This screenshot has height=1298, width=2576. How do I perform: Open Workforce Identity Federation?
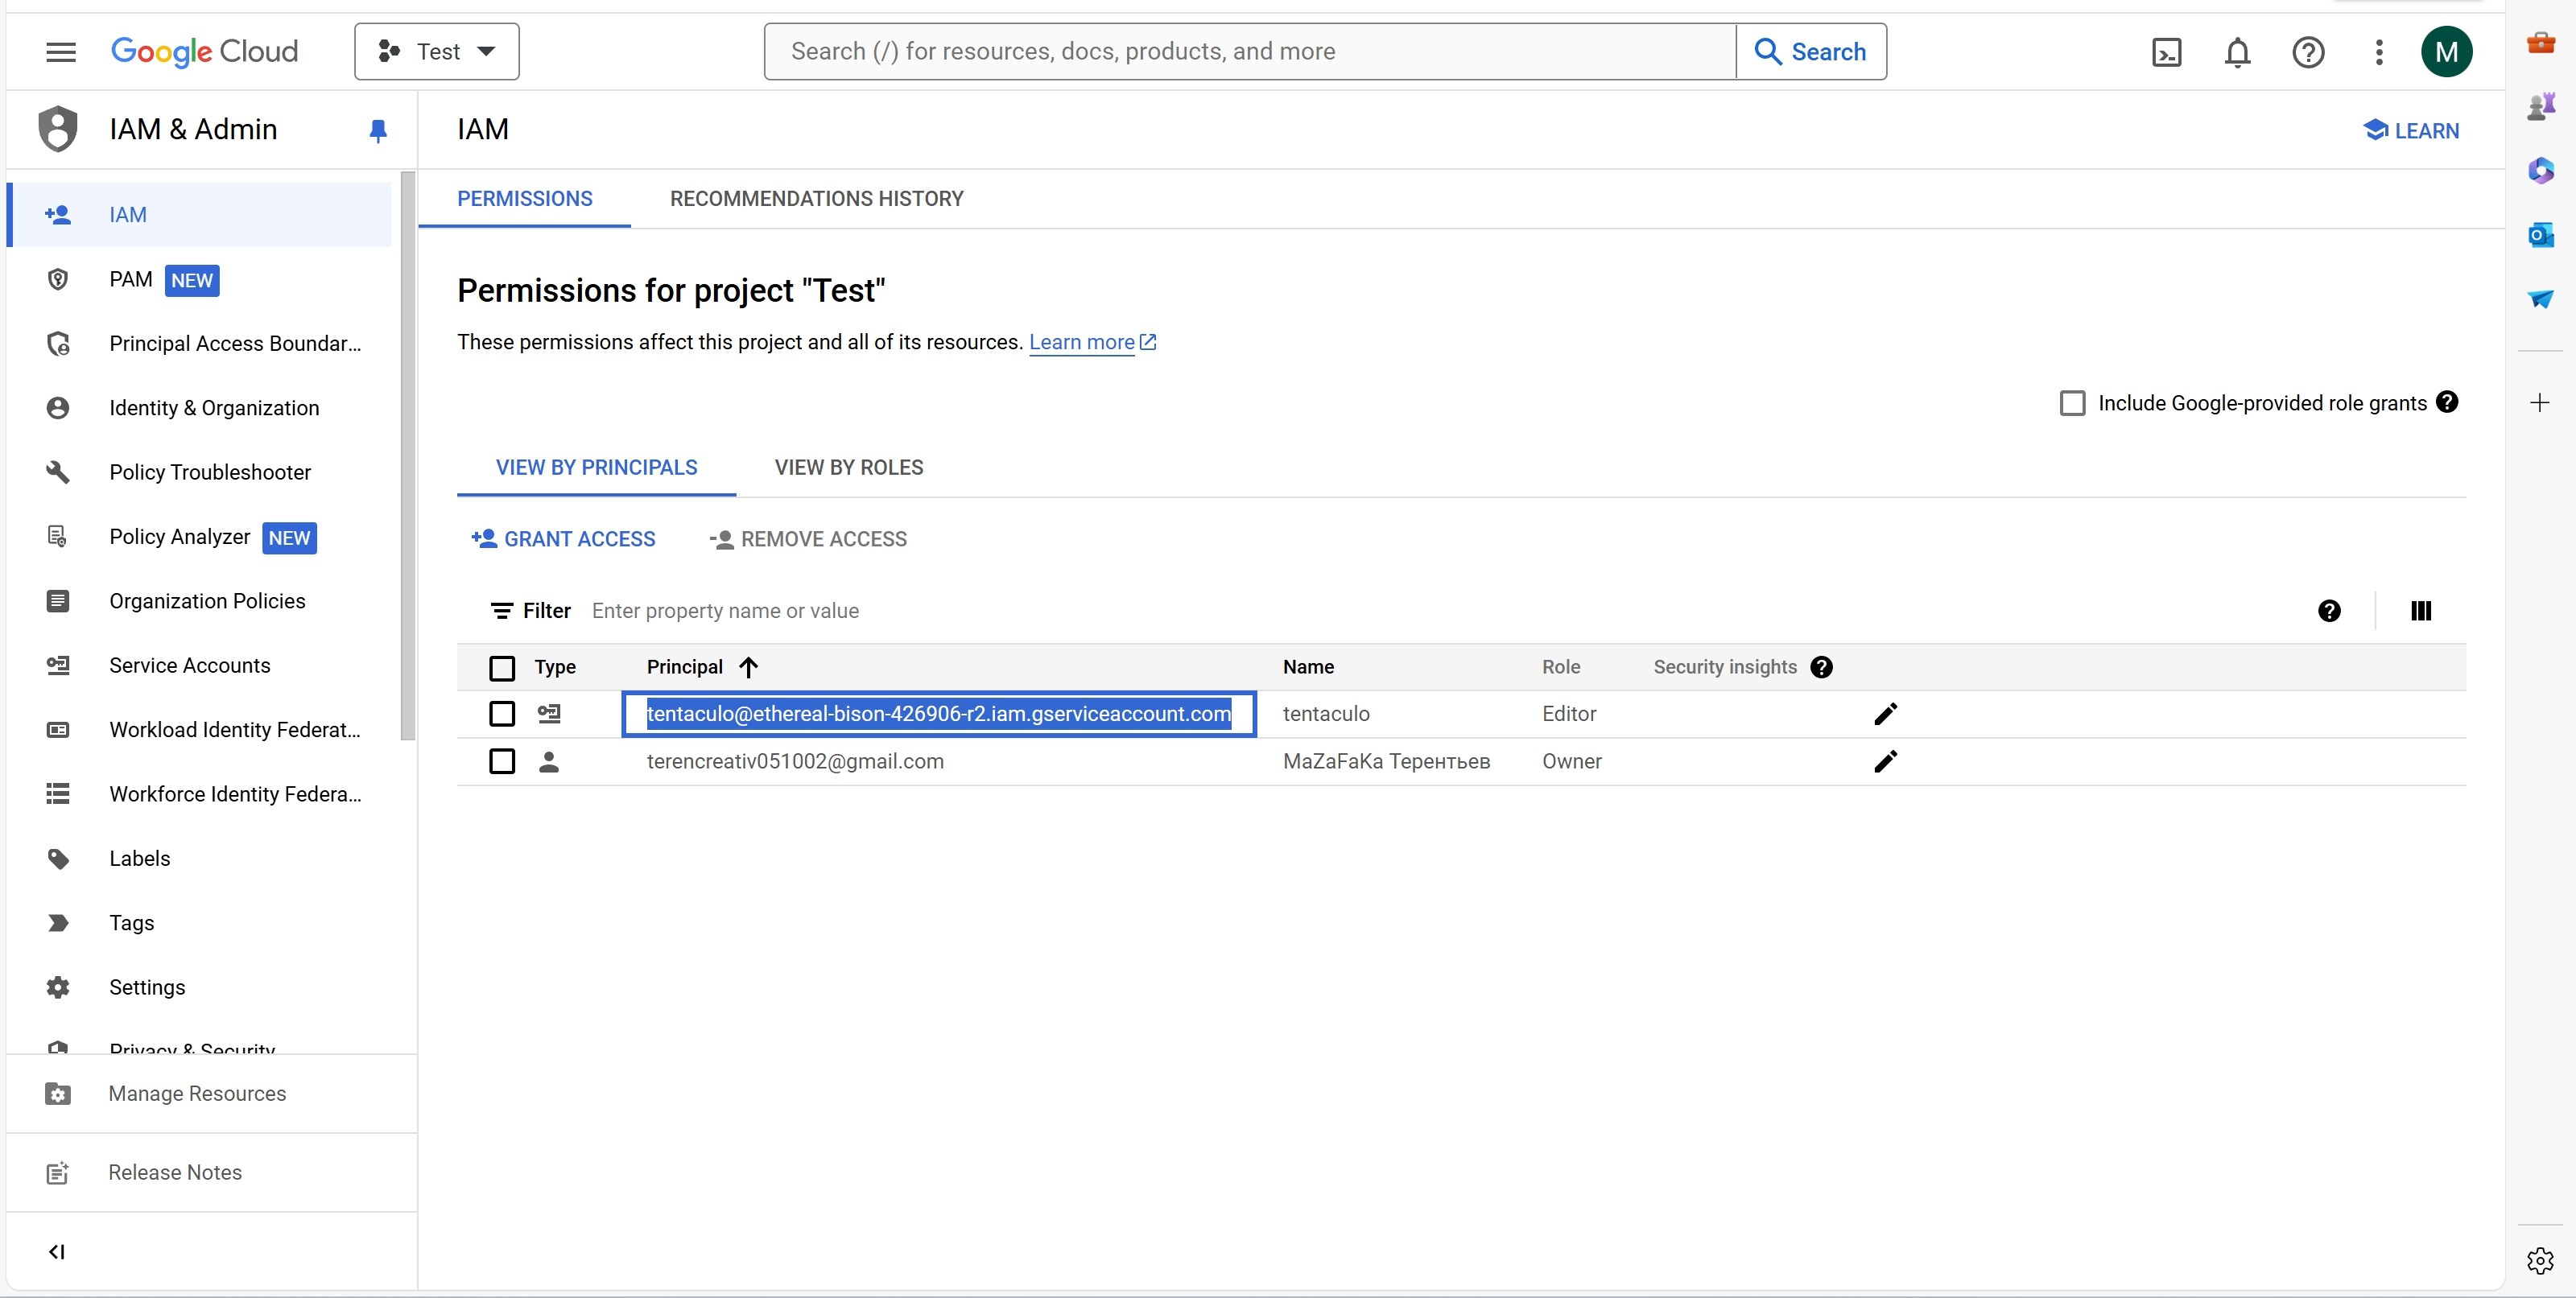pos(200,794)
